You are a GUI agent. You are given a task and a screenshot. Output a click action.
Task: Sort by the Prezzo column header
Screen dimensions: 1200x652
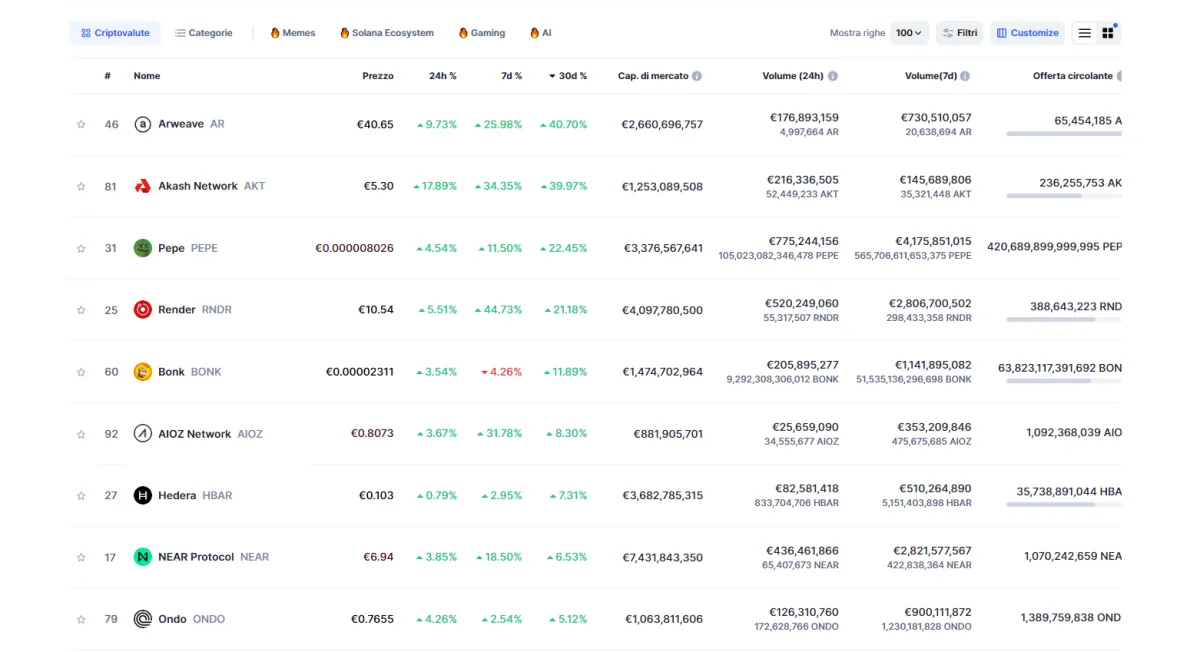(x=378, y=76)
